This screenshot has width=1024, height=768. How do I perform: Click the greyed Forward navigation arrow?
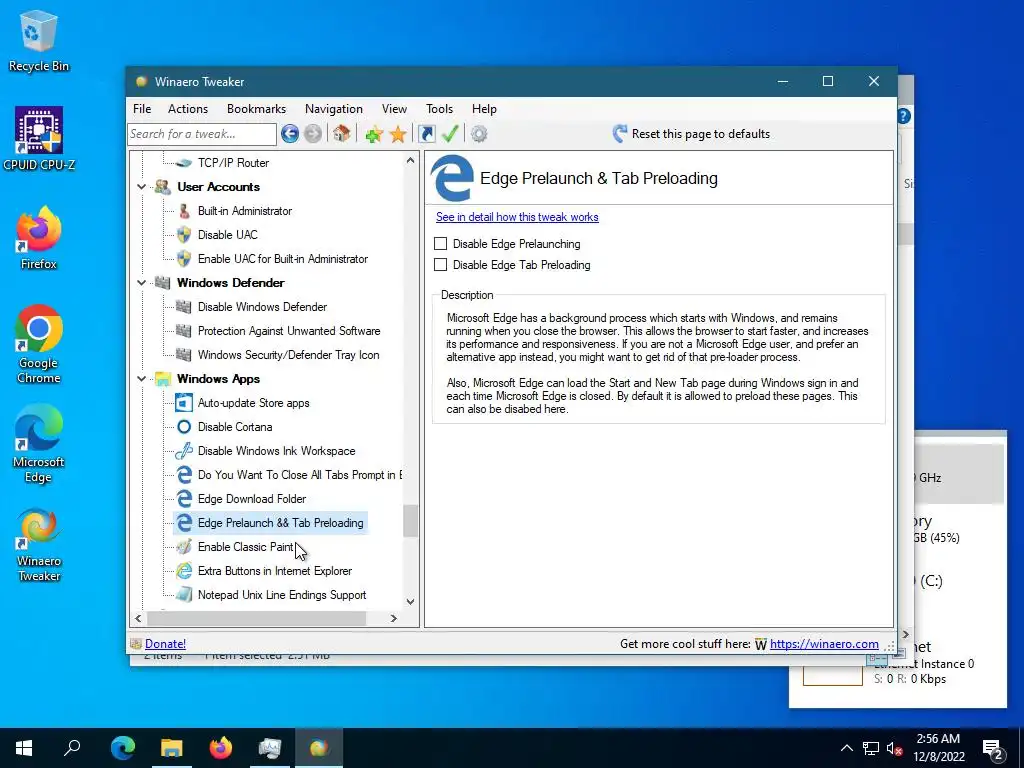point(313,134)
